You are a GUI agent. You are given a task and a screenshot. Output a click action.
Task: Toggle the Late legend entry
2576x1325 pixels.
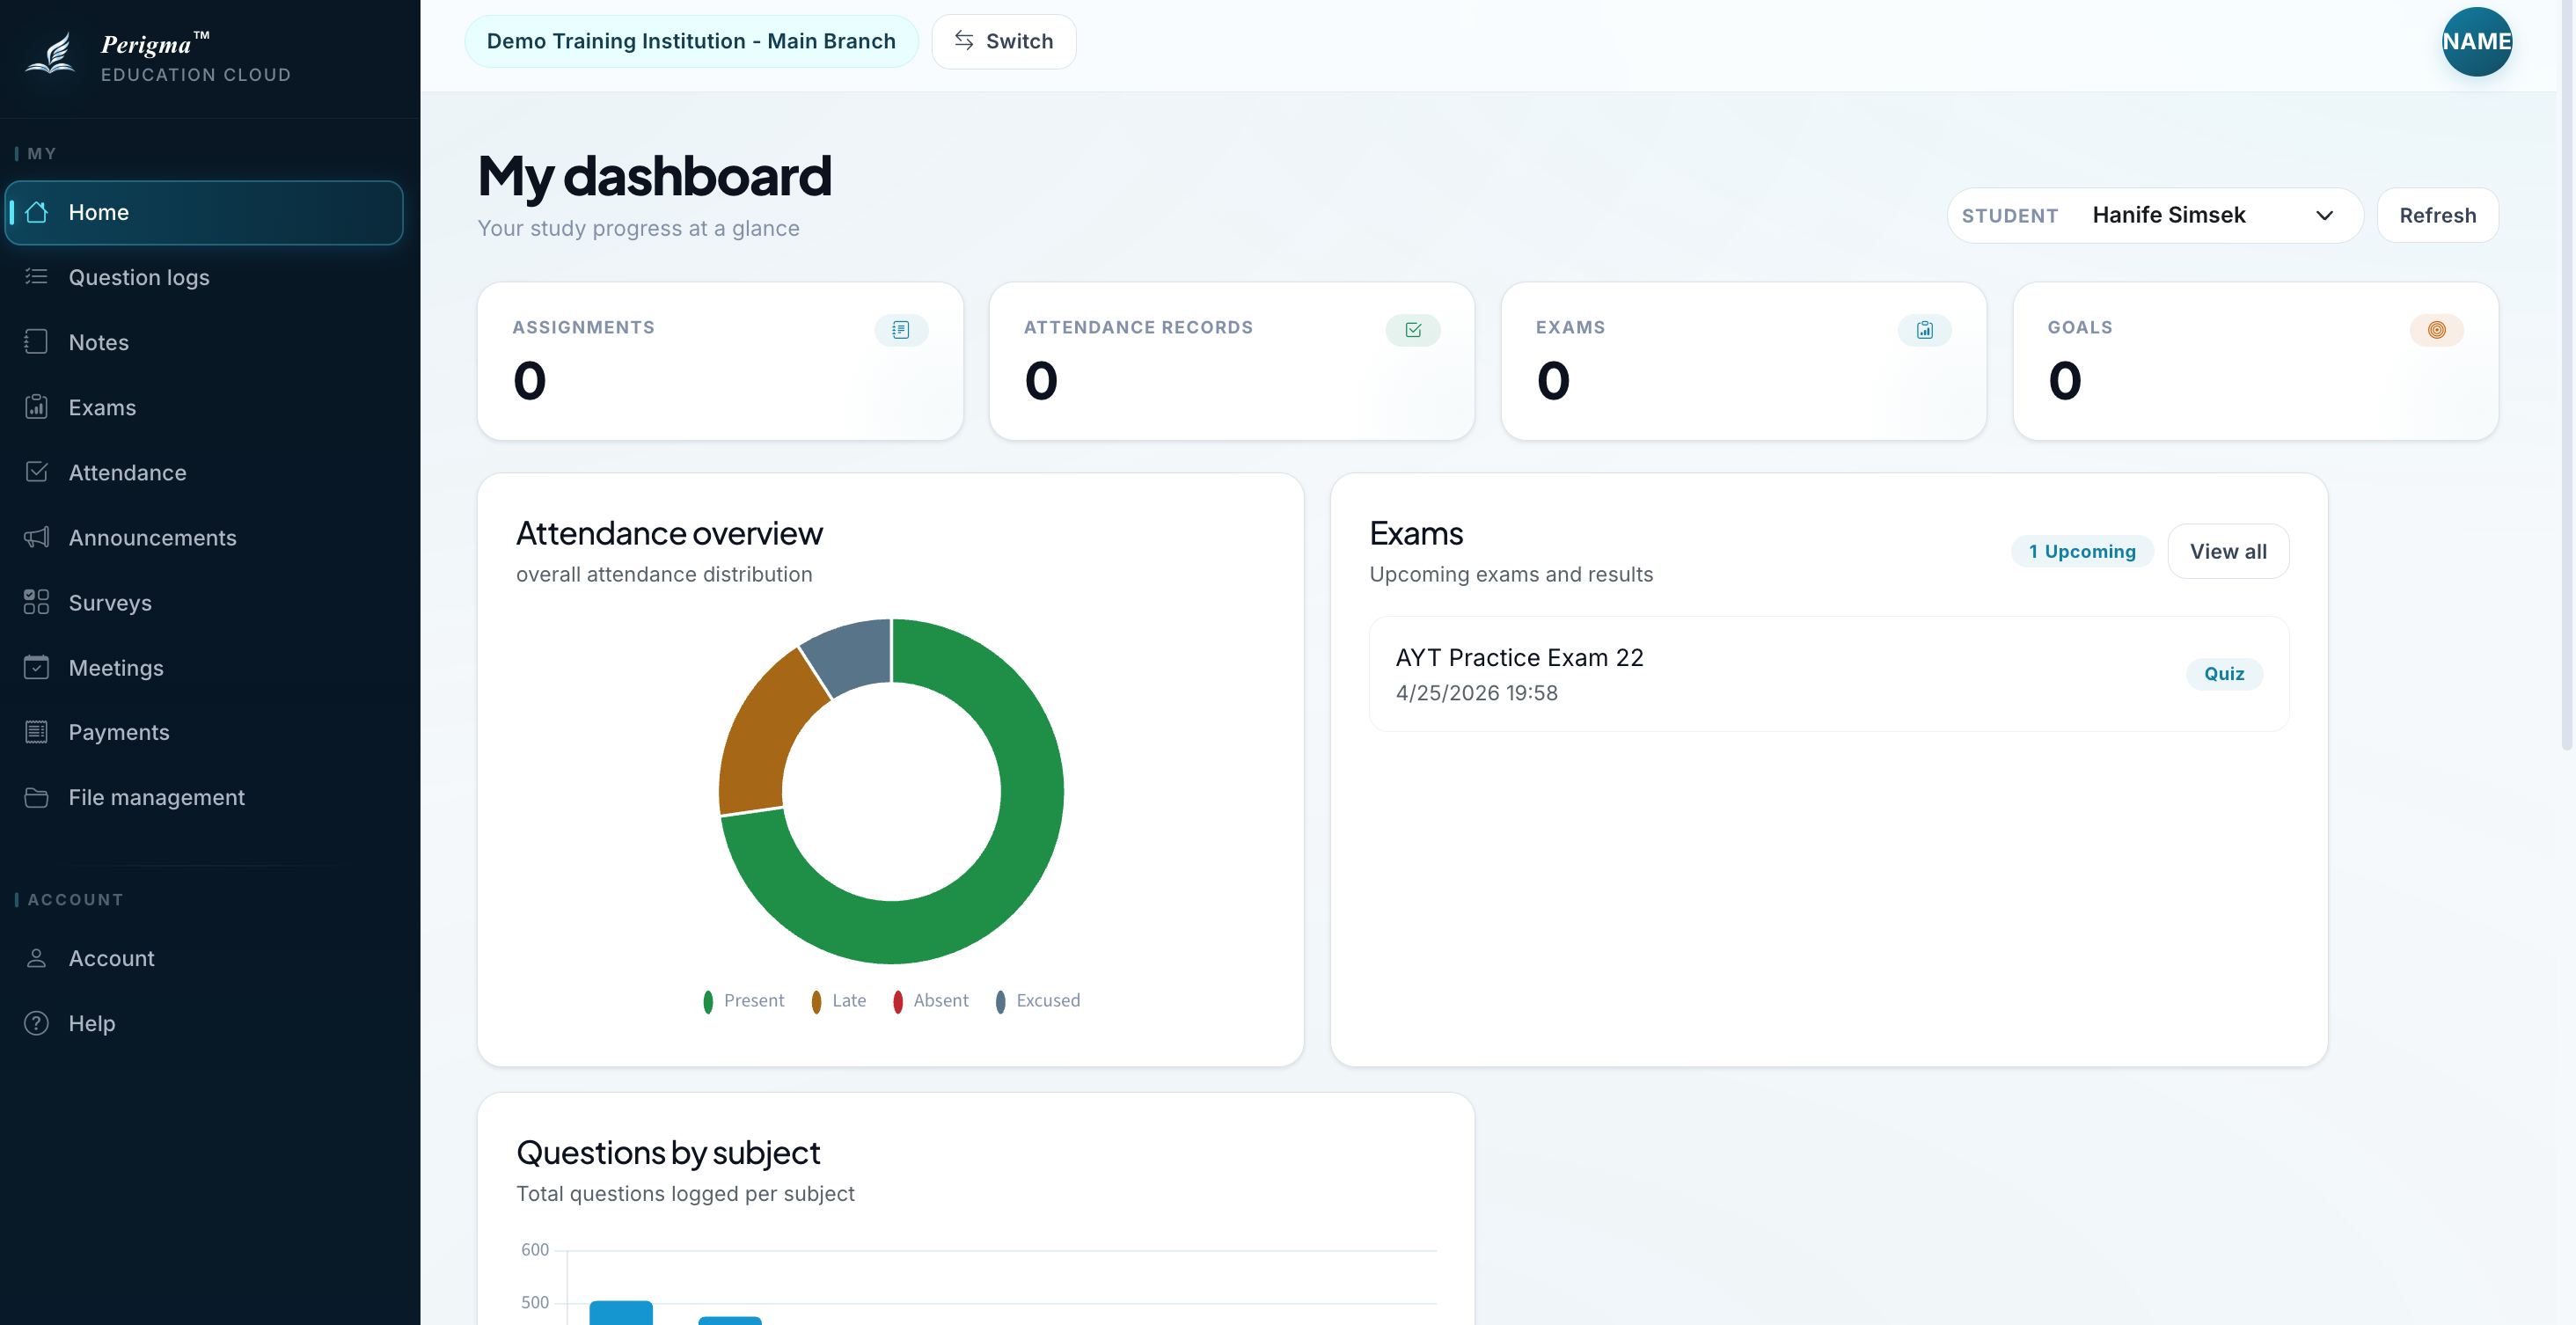pos(838,1001)
